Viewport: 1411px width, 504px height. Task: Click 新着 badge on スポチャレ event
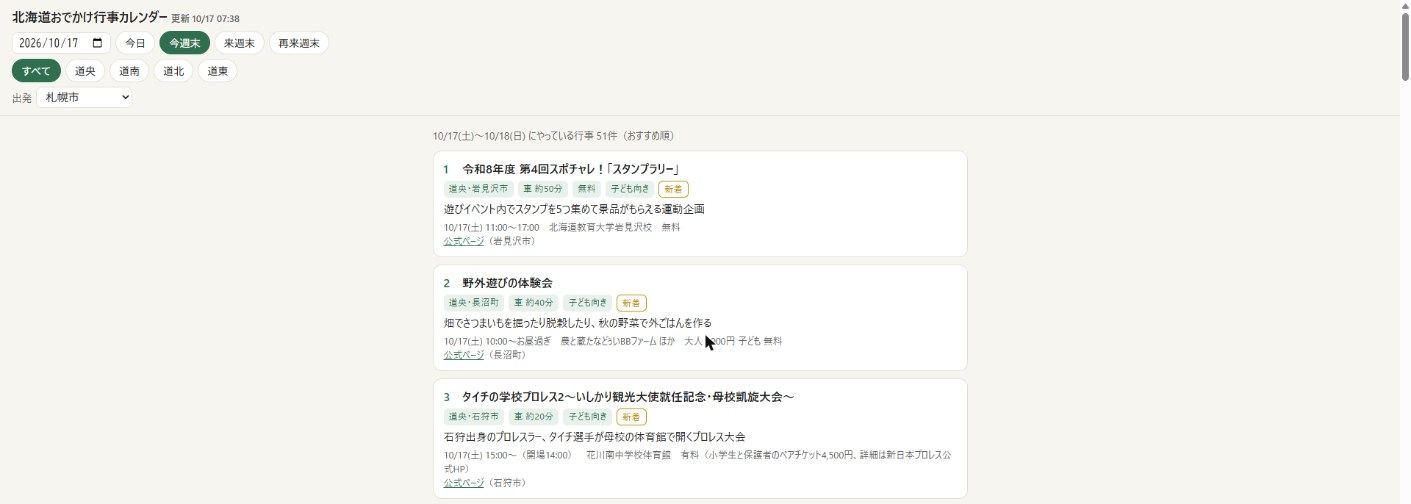(674, 189)
